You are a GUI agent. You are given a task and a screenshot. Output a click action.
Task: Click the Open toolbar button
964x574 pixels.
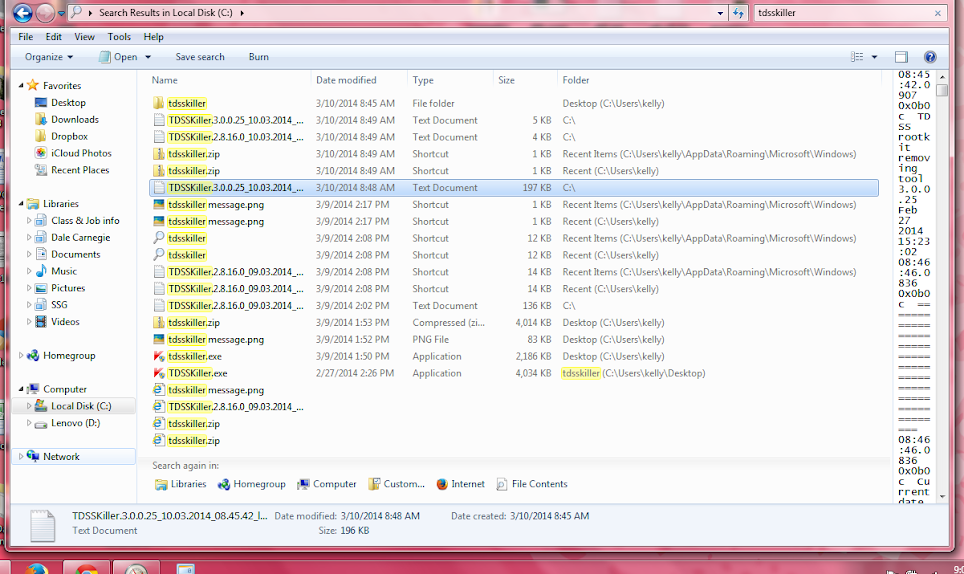pyautogui.click(x=118, y=57)
